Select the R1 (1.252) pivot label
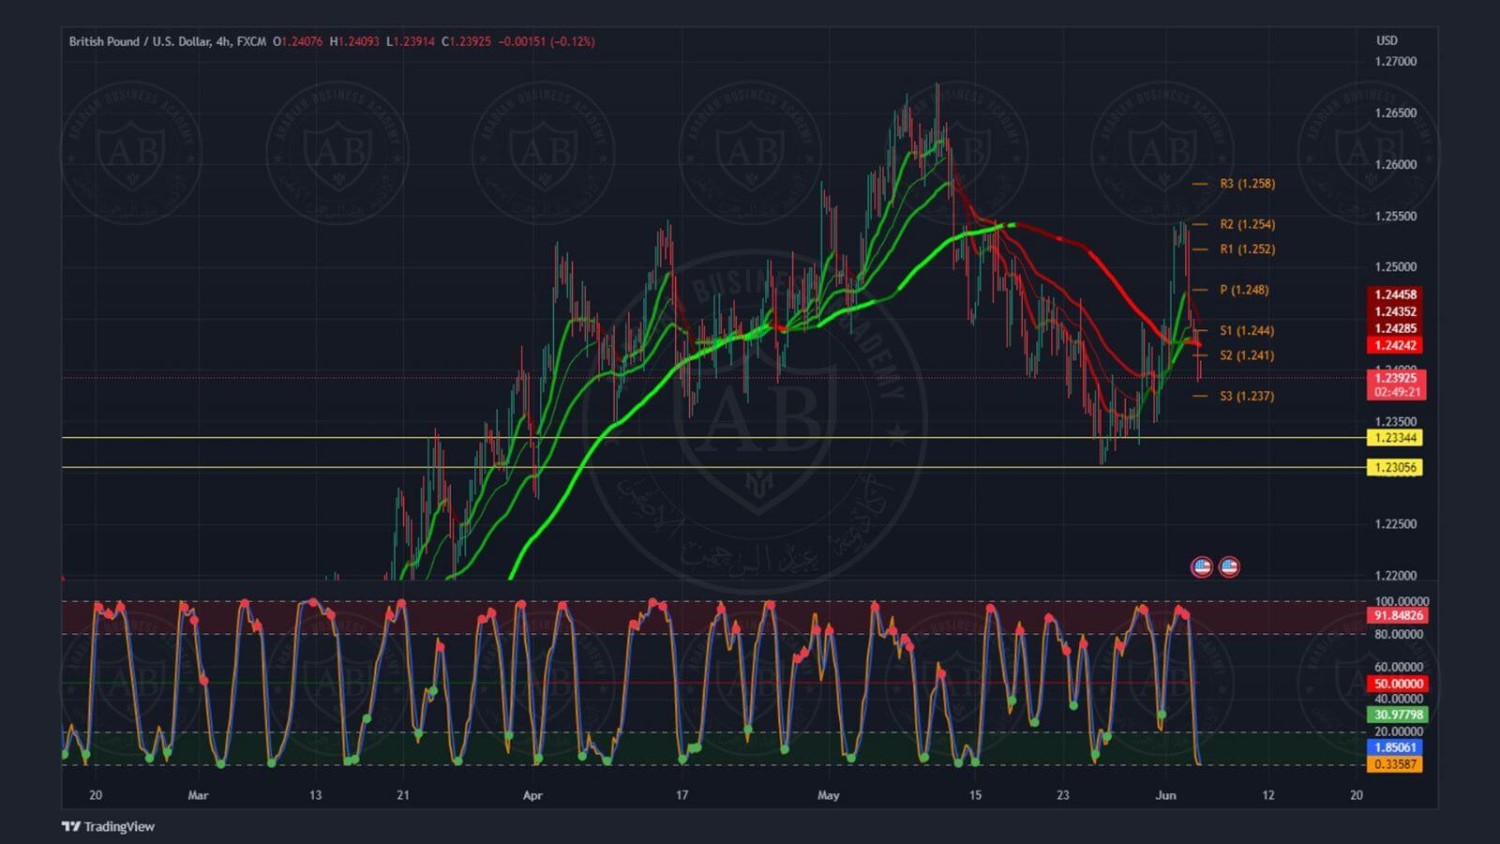This screenshot has height=844, width=1500. [1247, 249]
